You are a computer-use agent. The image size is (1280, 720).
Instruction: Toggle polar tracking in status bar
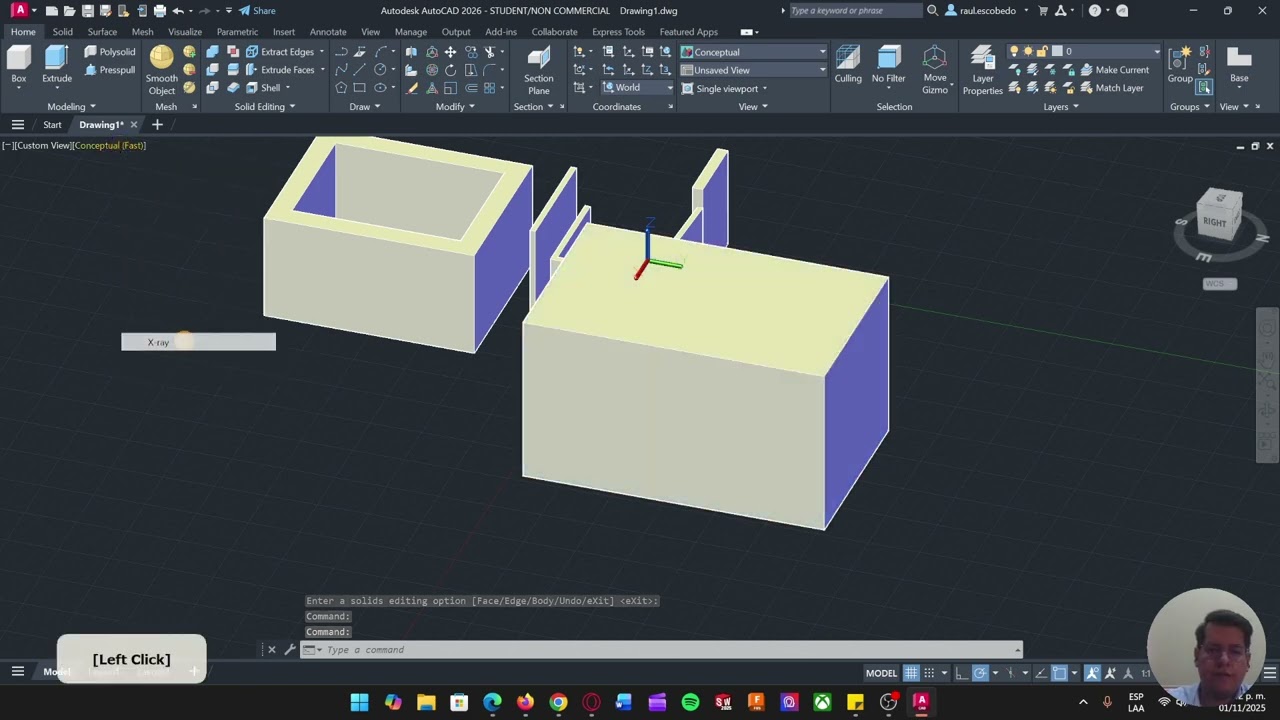click(980, 673)
